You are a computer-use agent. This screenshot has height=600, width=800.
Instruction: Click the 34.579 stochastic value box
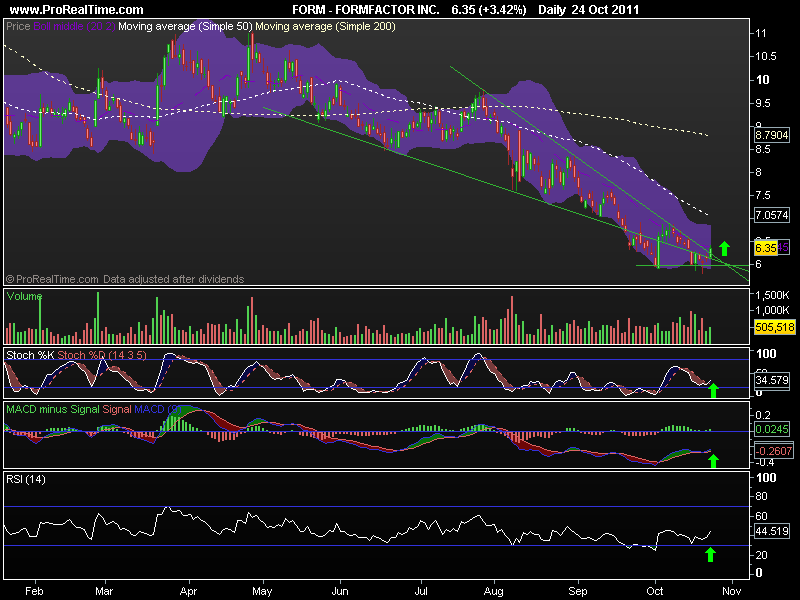(771, 380)
